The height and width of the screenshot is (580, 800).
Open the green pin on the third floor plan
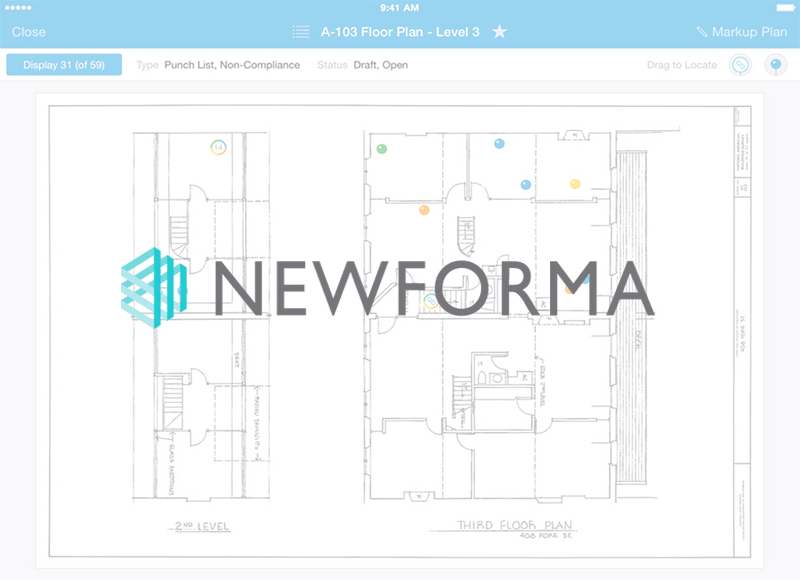382,148
